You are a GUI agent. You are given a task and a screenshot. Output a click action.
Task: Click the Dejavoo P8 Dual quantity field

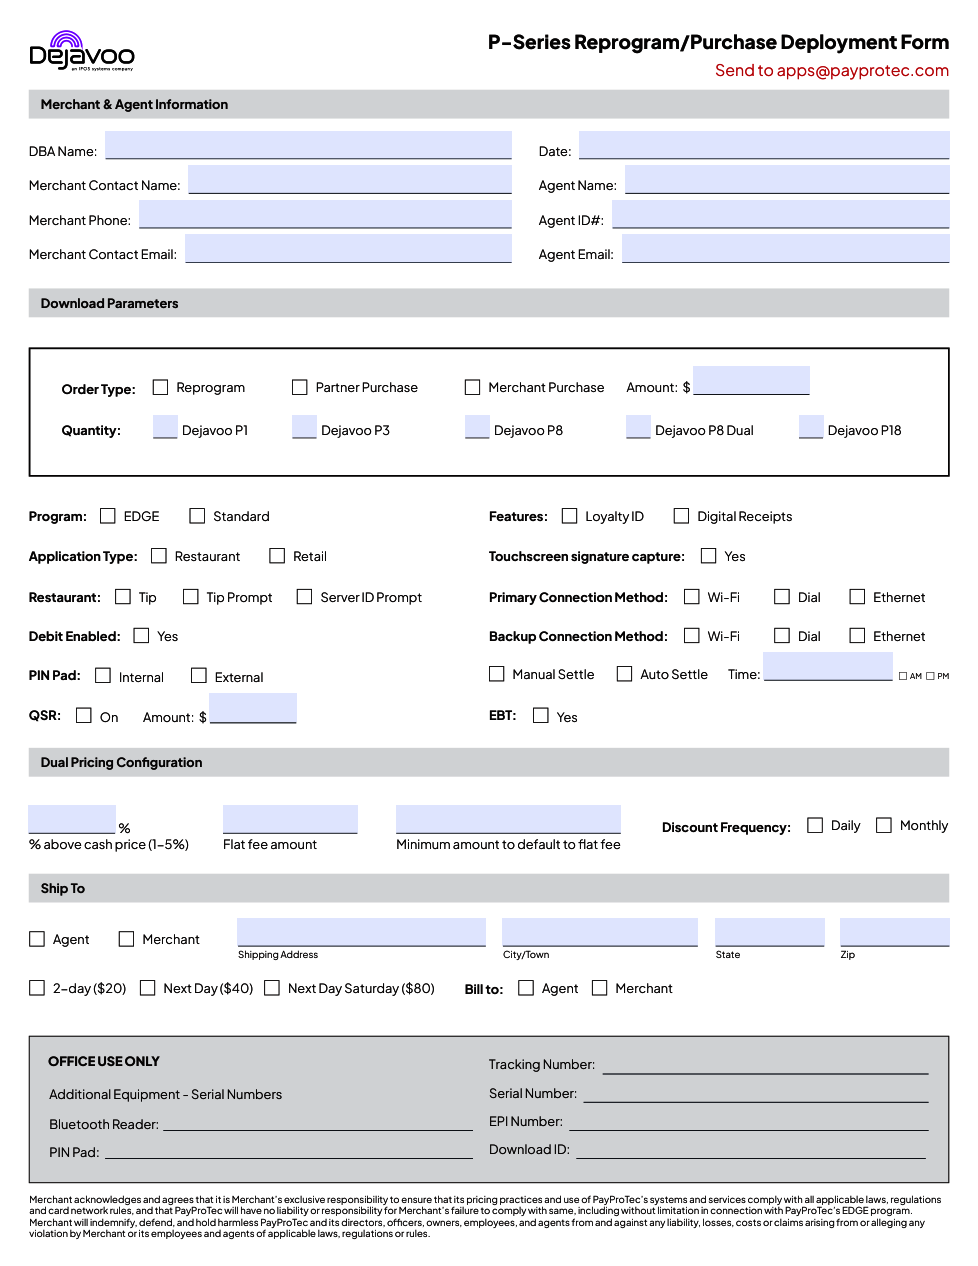(638, 427)
